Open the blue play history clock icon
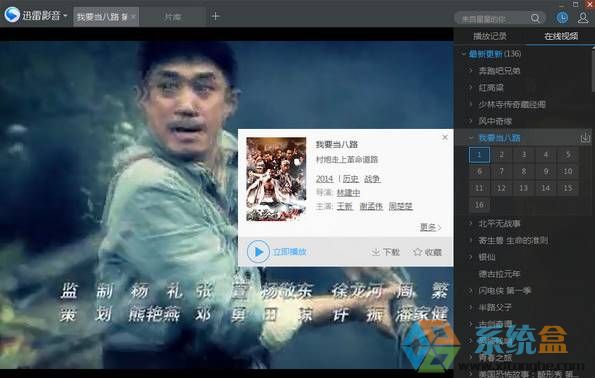Screen dimensions: 595x378 click(x=562, y=17)
